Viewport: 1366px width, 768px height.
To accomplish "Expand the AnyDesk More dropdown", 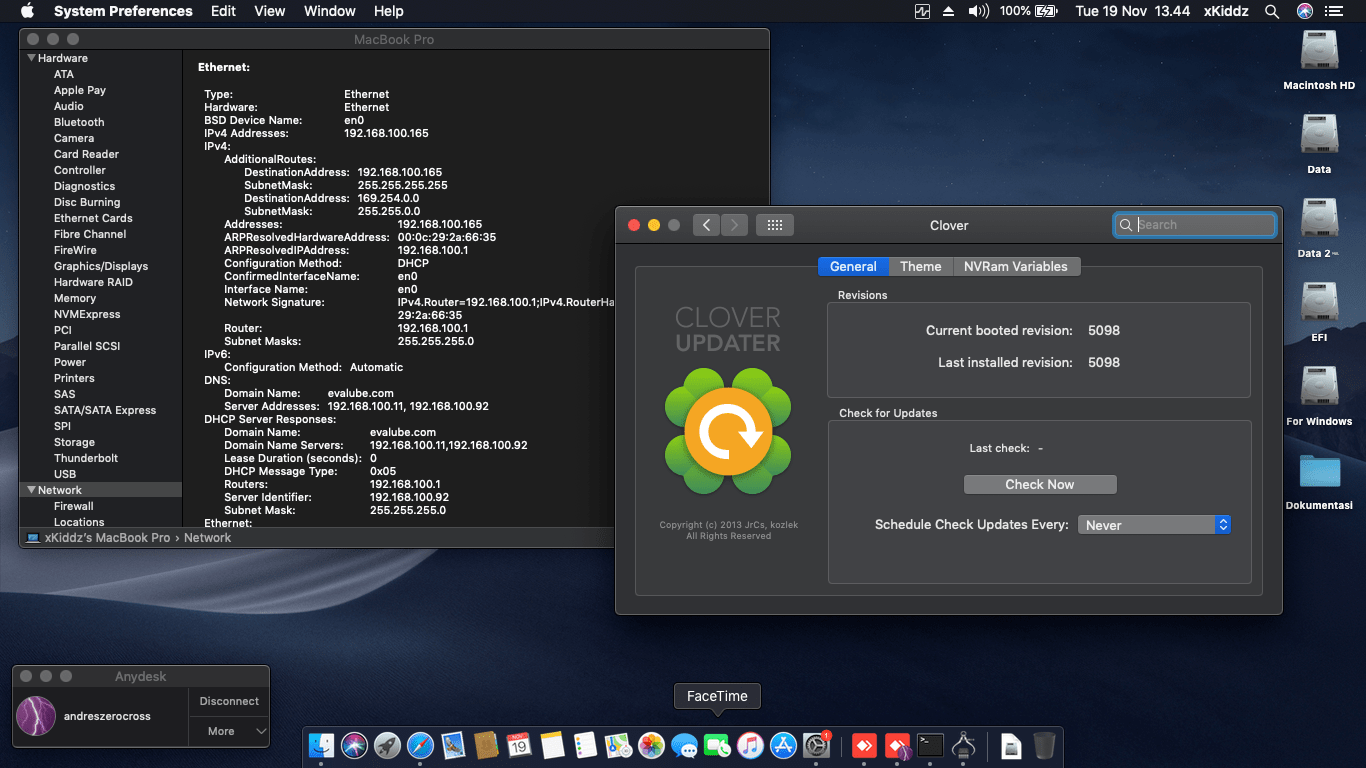I will [x=229, y=731].
